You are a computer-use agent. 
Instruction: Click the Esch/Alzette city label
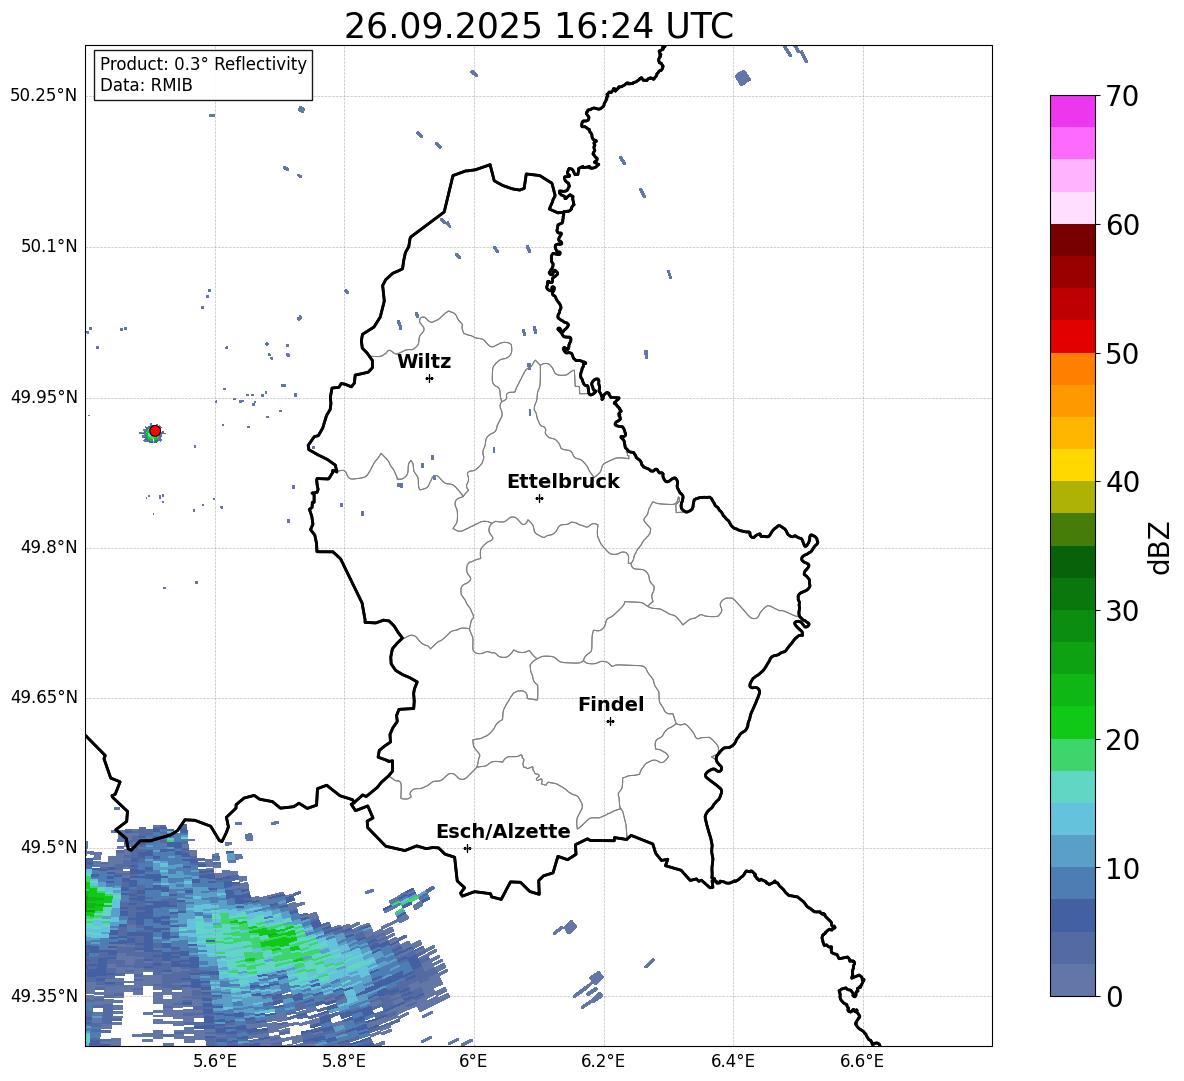click(503, 832)
